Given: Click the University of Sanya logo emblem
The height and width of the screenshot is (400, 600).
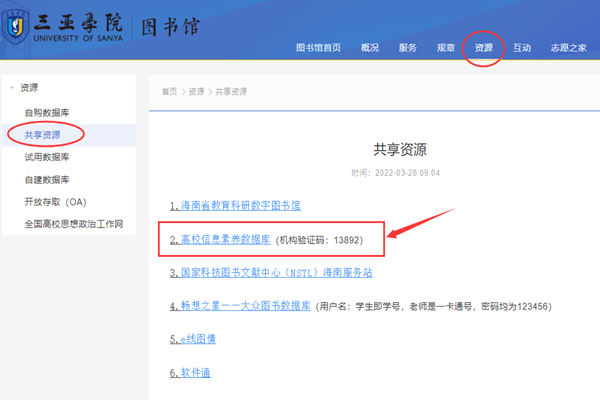Looking at the screenshot, I should pos(15,26).
